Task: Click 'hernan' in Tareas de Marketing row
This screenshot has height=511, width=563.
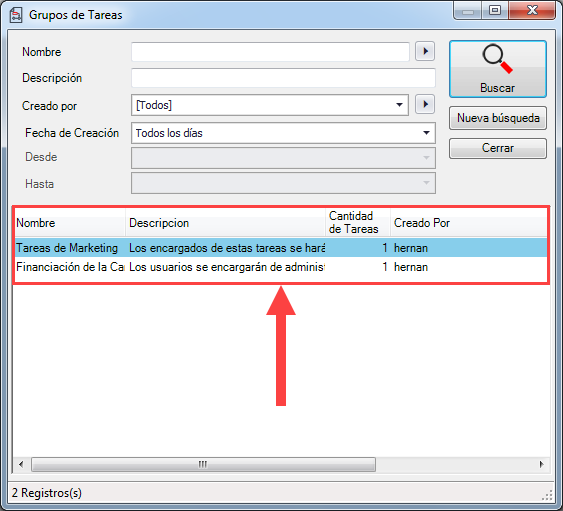Action: [x=411, y=248]
